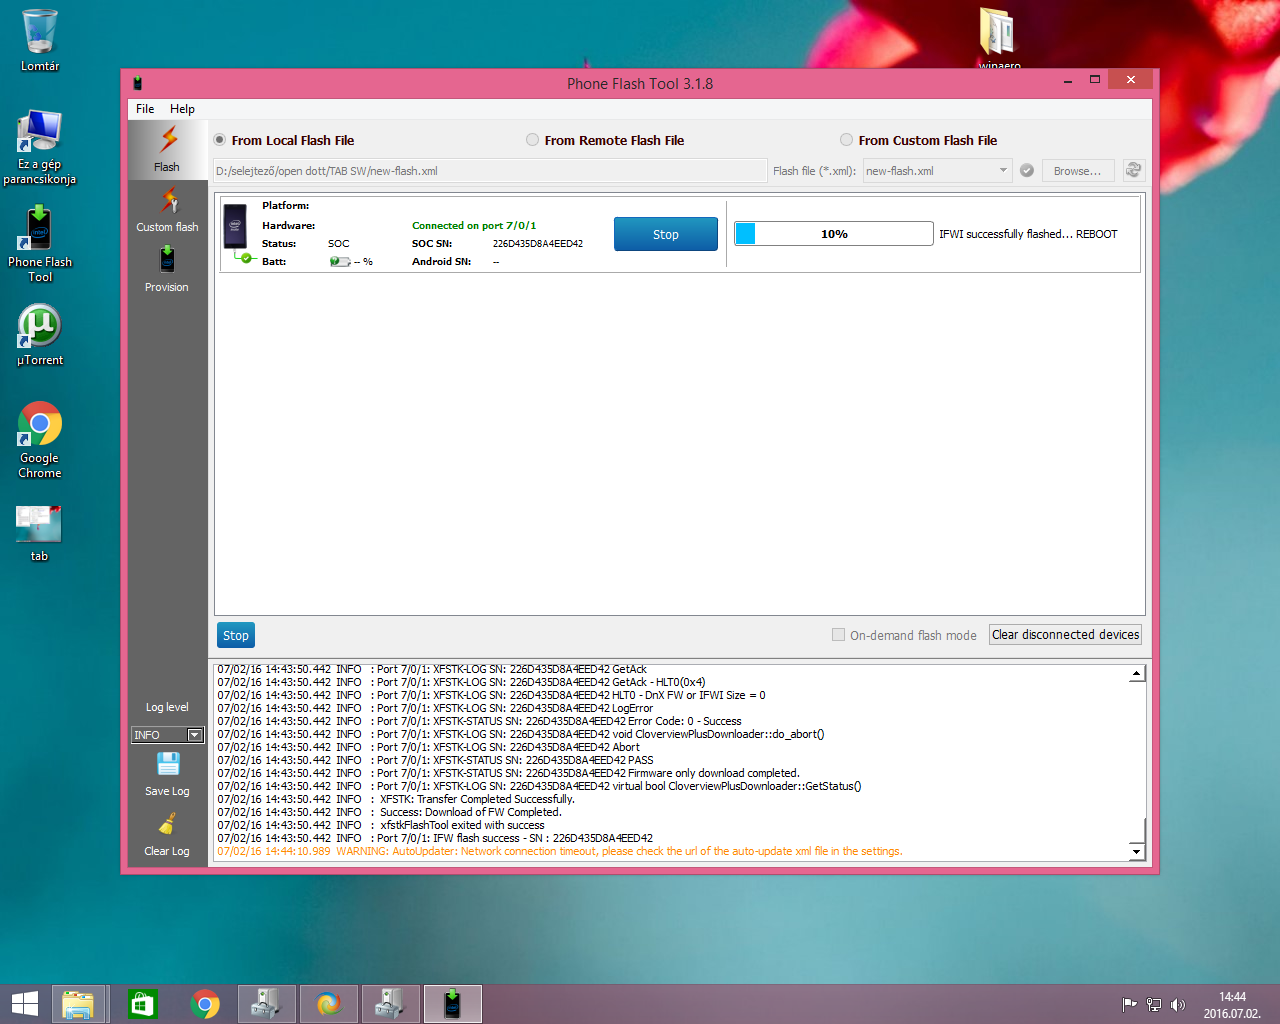Open the Windows Start button

pyautogui.click(x=24, y=1004)
